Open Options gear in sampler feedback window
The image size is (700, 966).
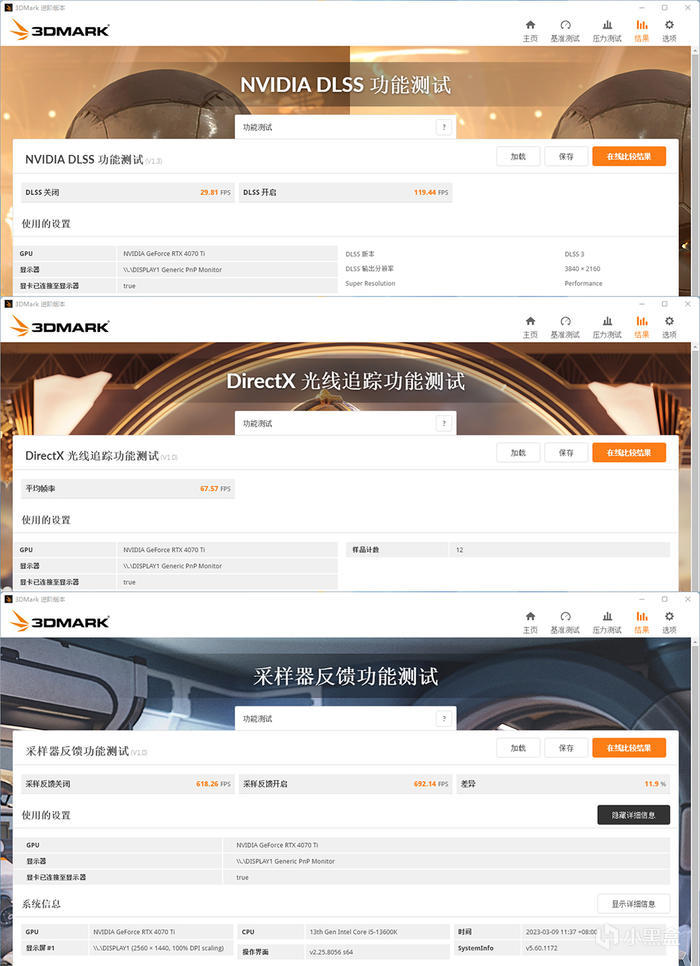click(x=669, y=622)
